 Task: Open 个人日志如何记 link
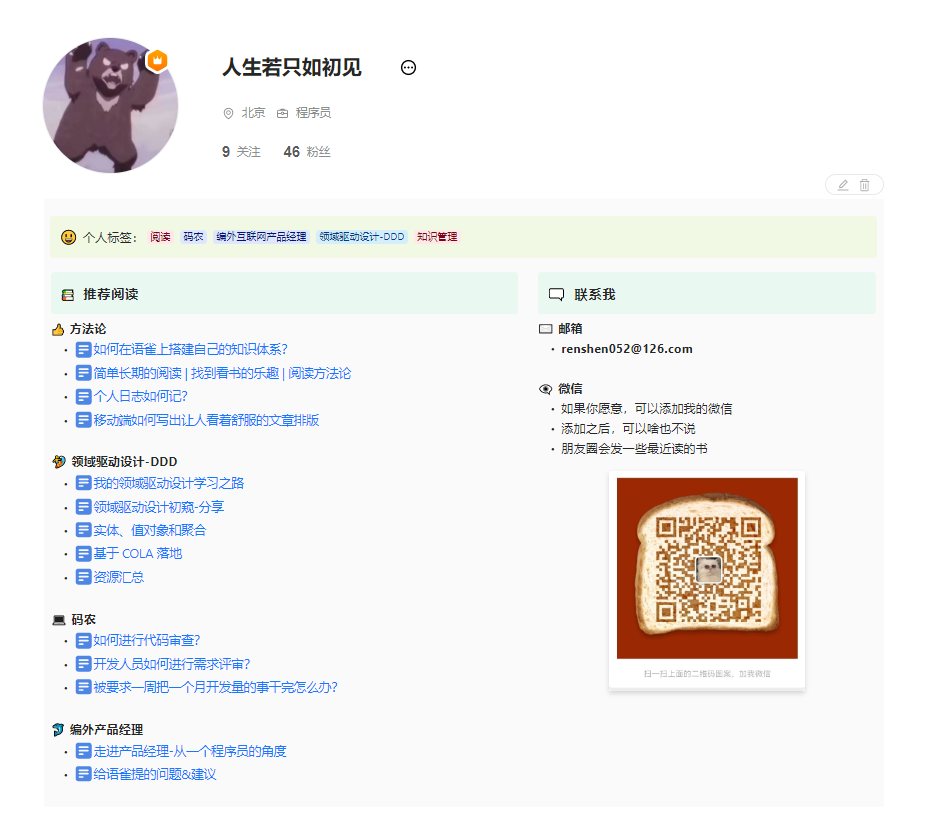click(x=140, y=396)
